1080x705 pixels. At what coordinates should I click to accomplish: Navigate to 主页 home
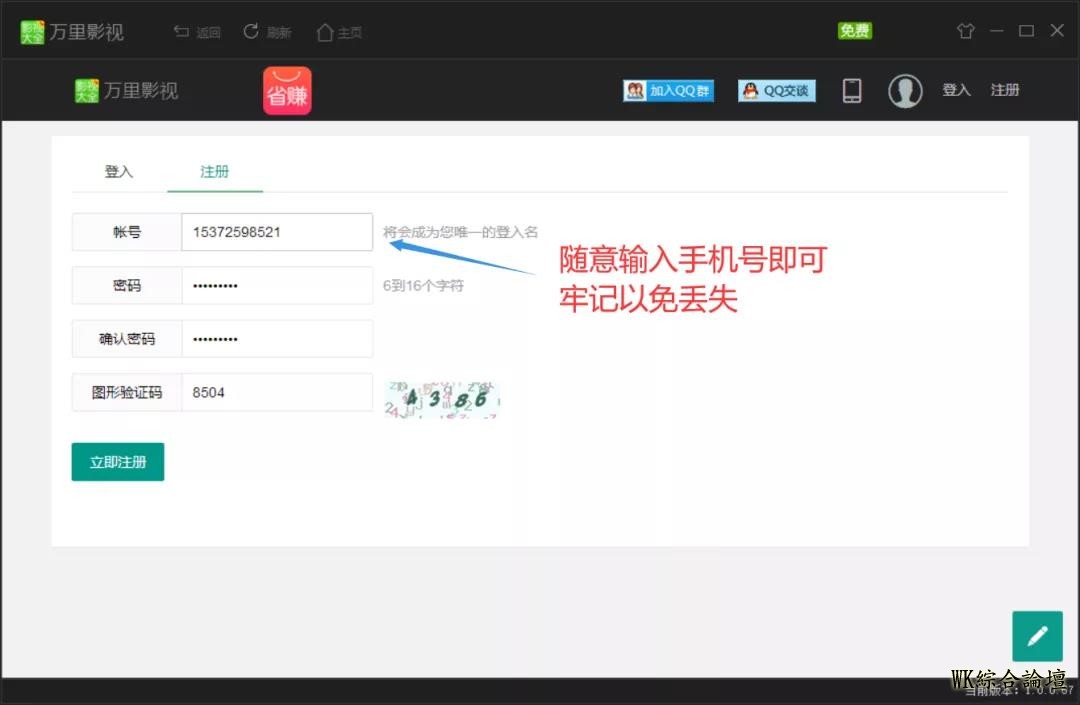(x=339, y=32)
